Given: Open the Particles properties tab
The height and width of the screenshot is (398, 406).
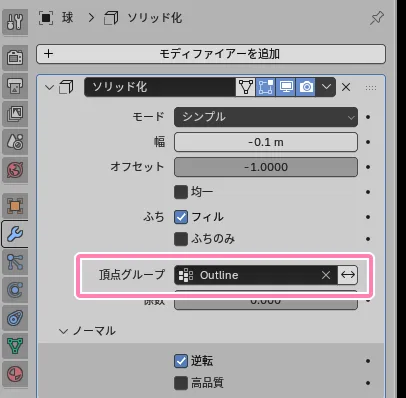Looking at the screenshot, I should pos(15,262).
